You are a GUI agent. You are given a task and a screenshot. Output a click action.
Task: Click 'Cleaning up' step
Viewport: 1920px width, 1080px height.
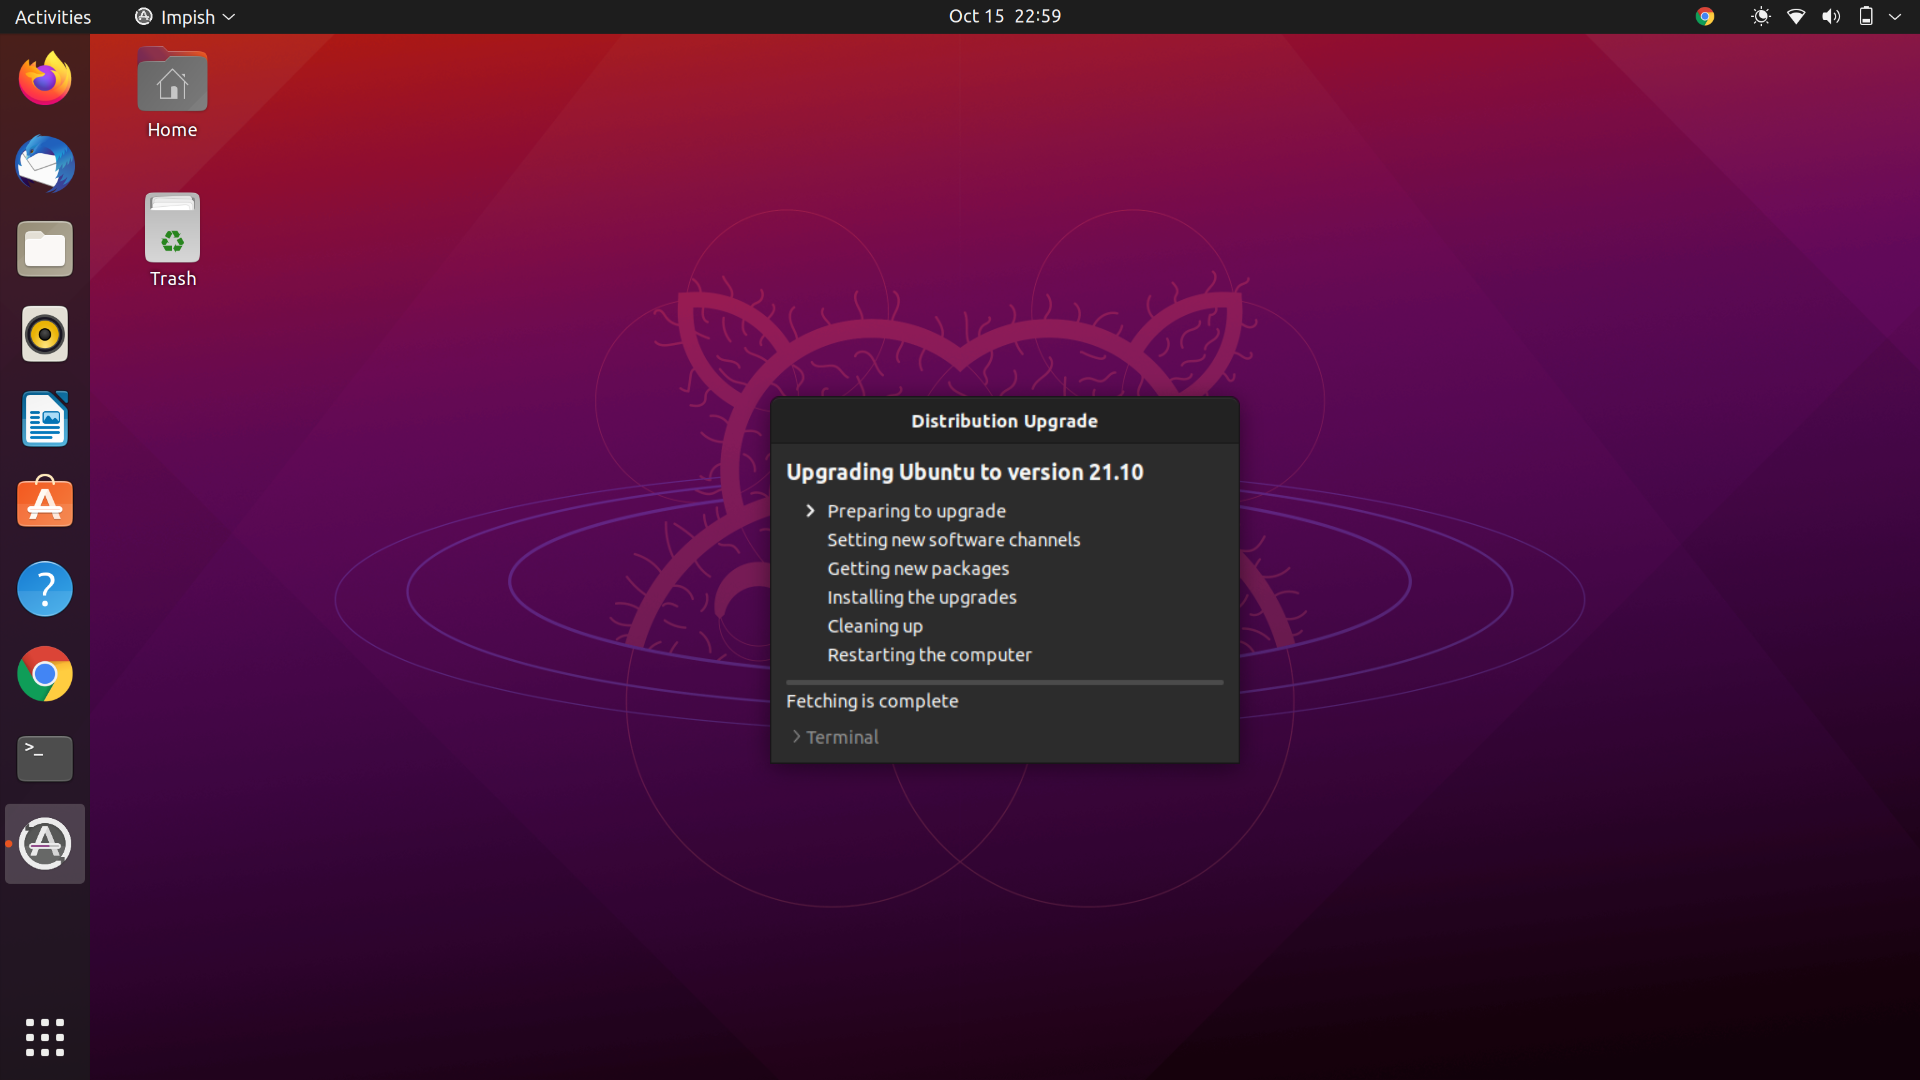(x=875, y=626)
